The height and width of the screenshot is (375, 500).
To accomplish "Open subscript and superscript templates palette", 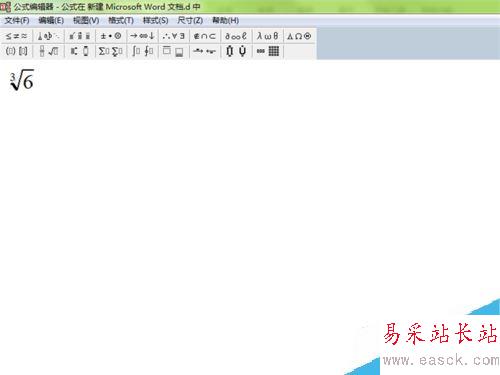I will pyautogui.click(x=80, y=51).
